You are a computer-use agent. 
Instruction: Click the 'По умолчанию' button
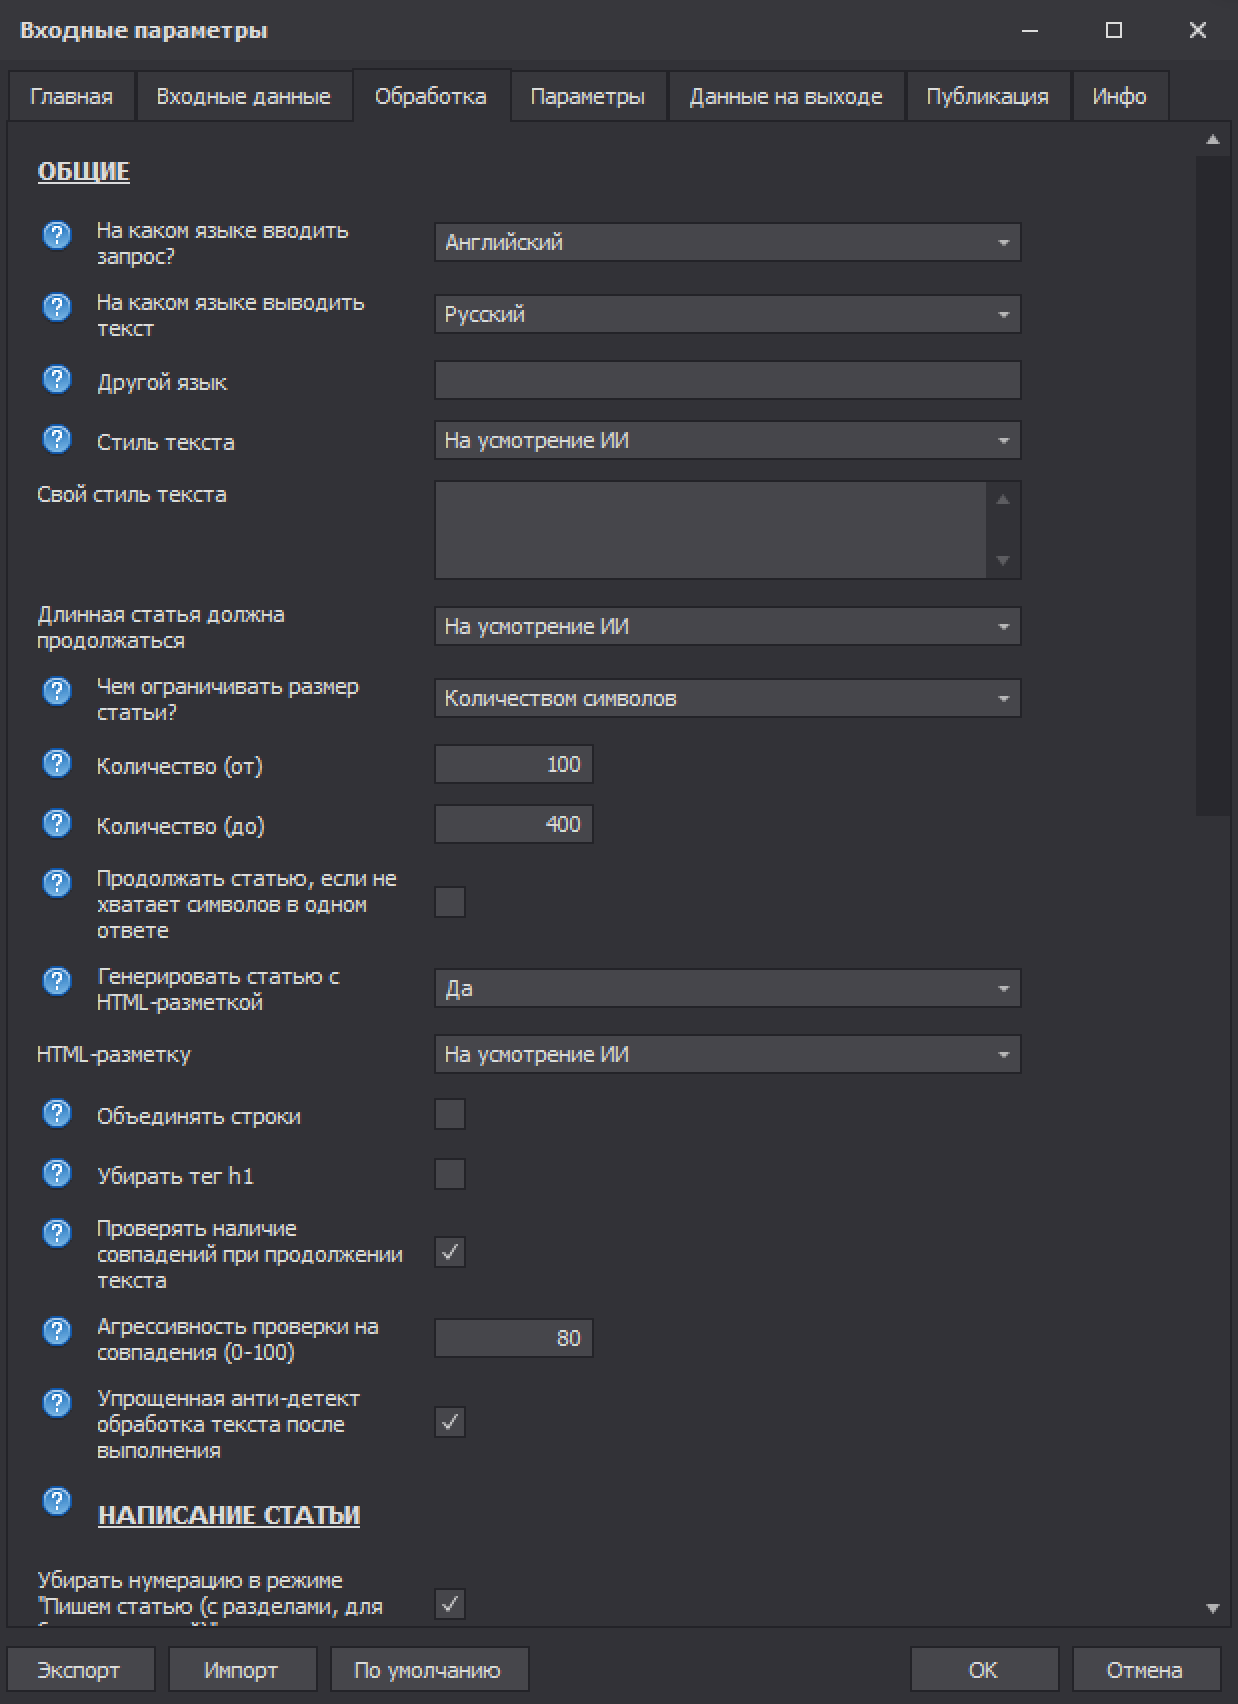point(428,1670)
